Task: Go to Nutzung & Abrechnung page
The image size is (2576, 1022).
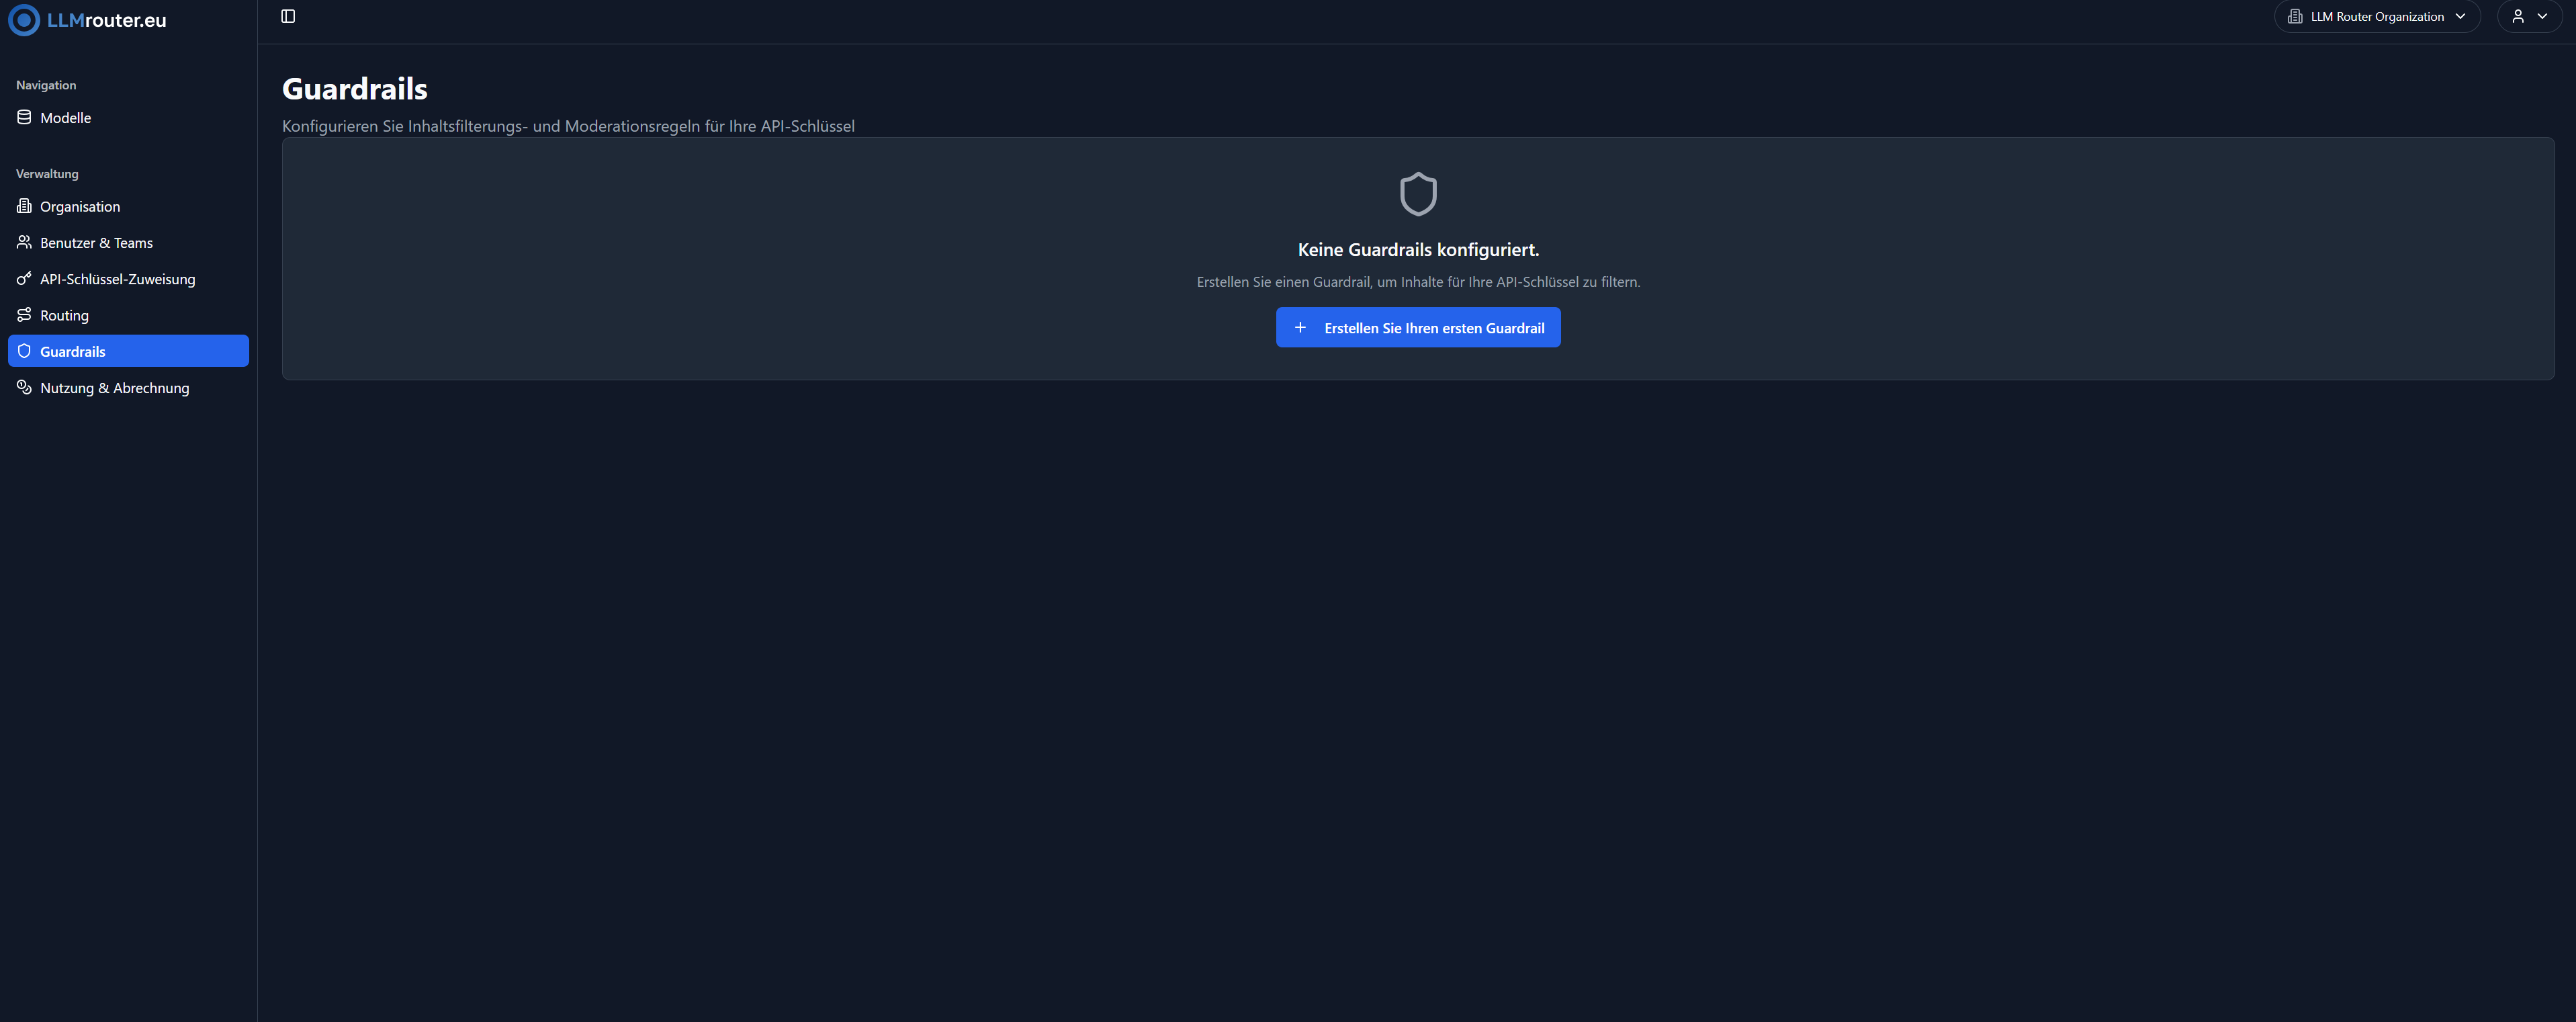Action: (x=114, y=388)
